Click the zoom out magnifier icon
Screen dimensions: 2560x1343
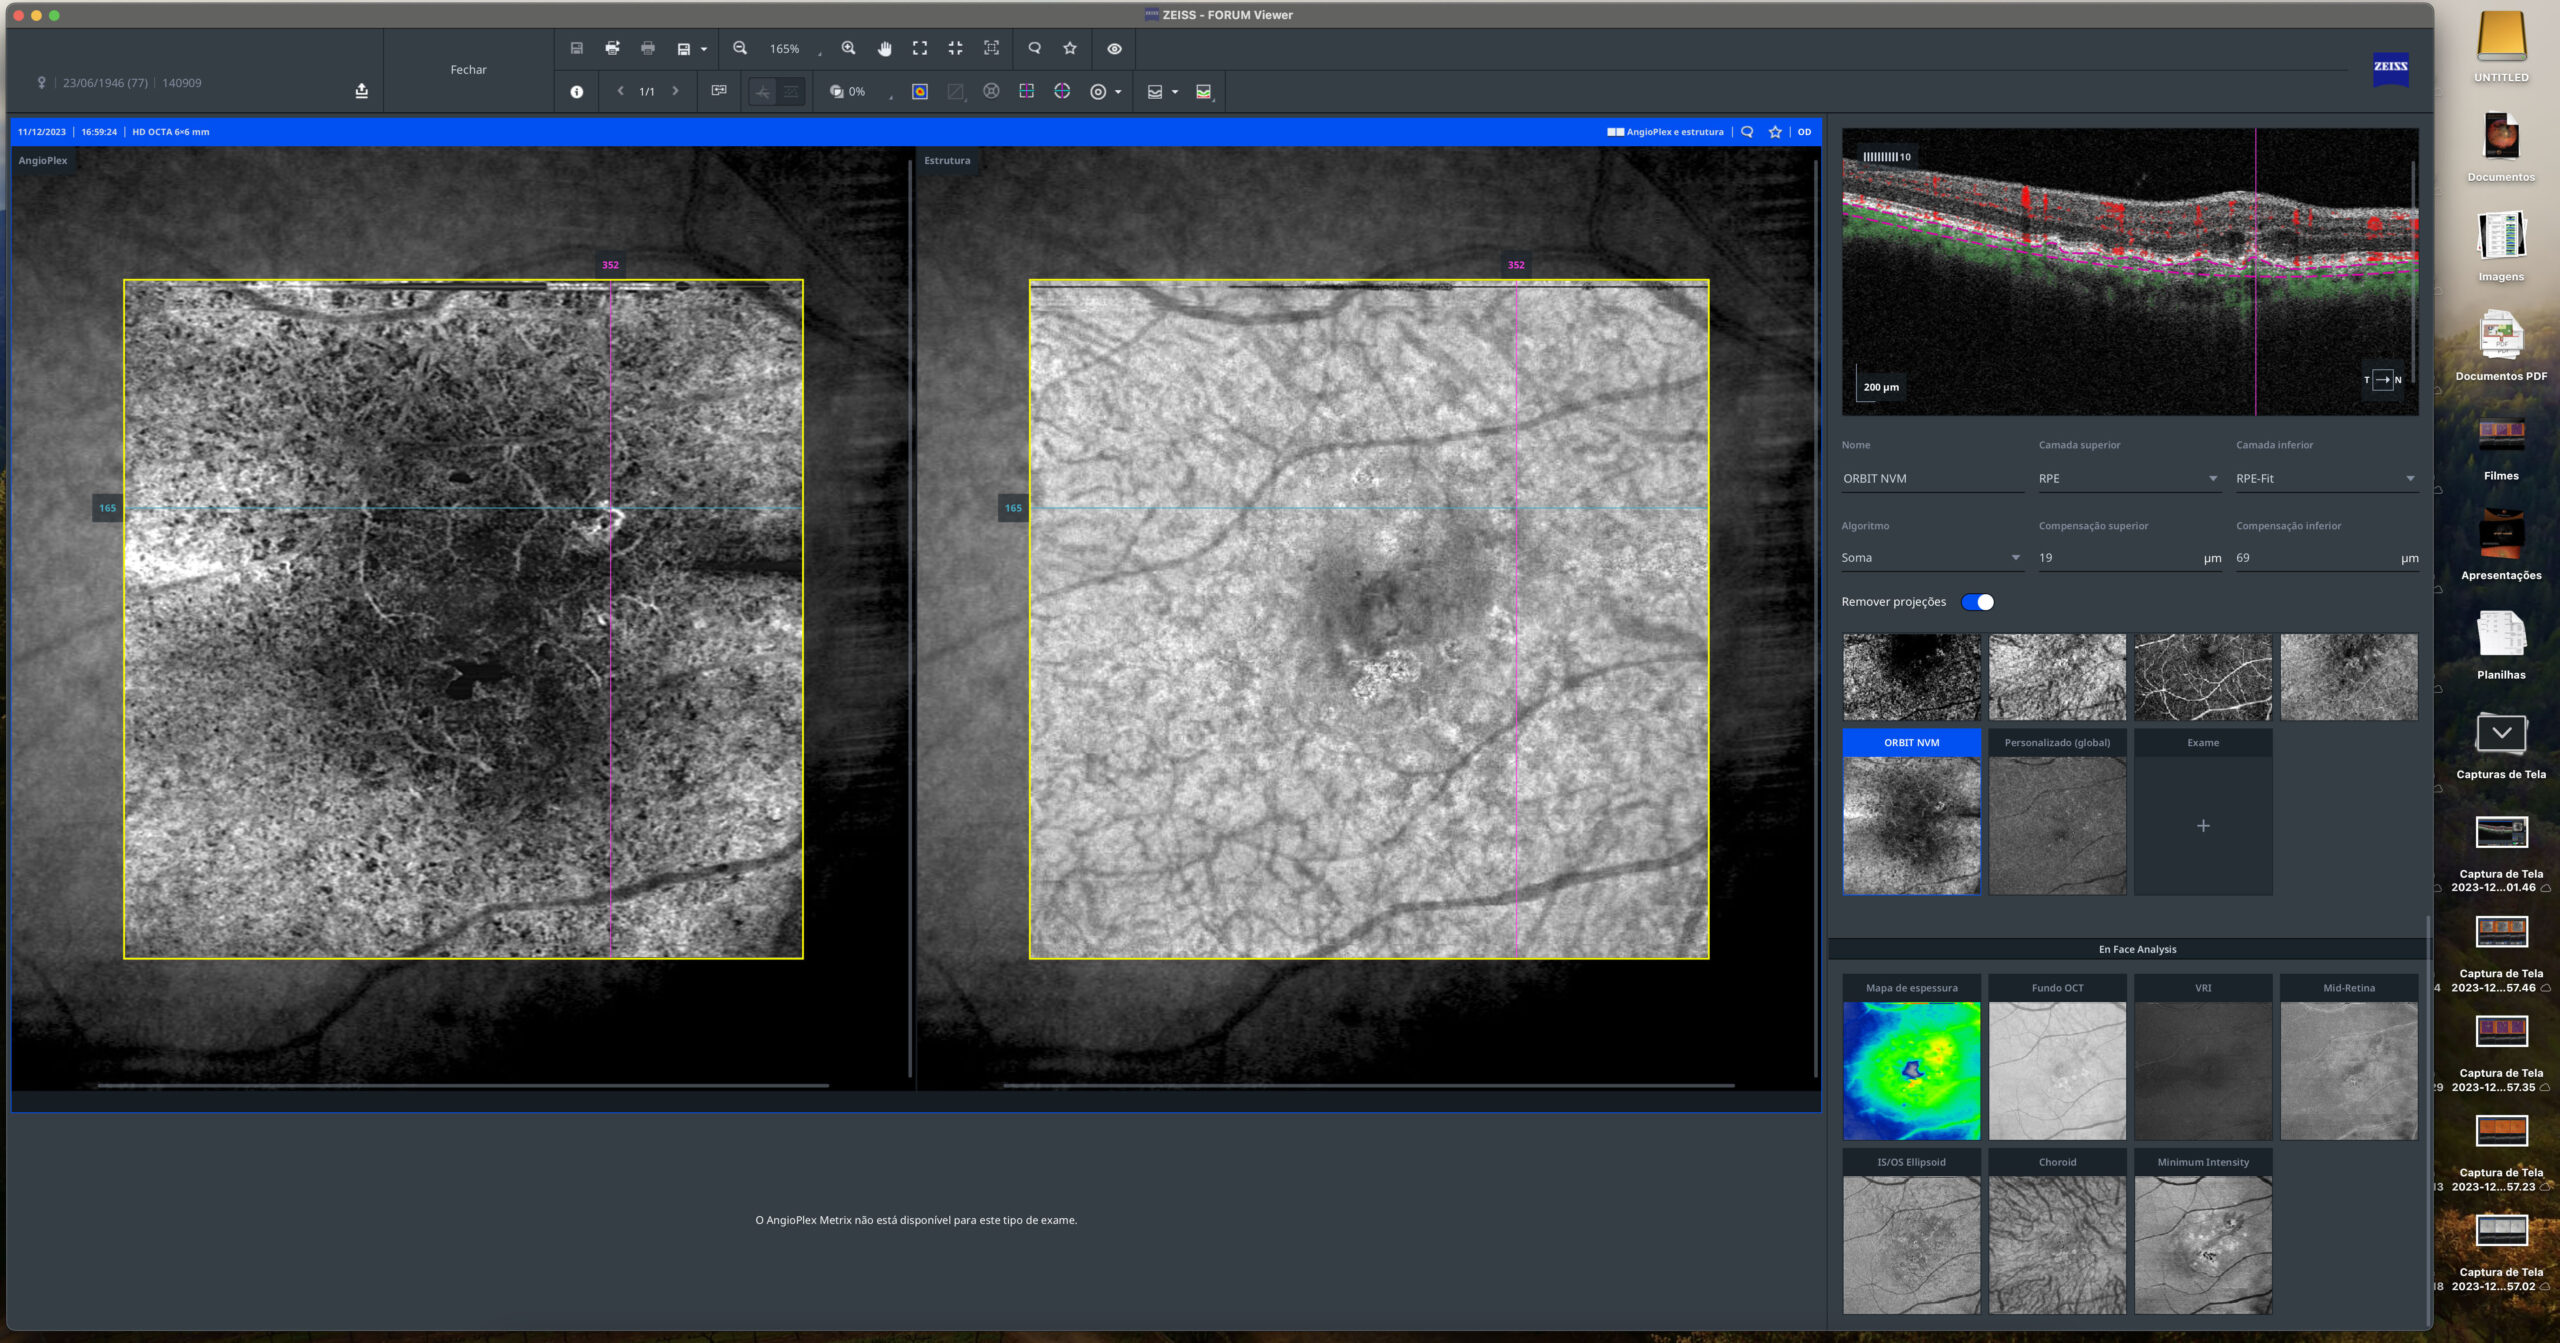click(740, 48)
